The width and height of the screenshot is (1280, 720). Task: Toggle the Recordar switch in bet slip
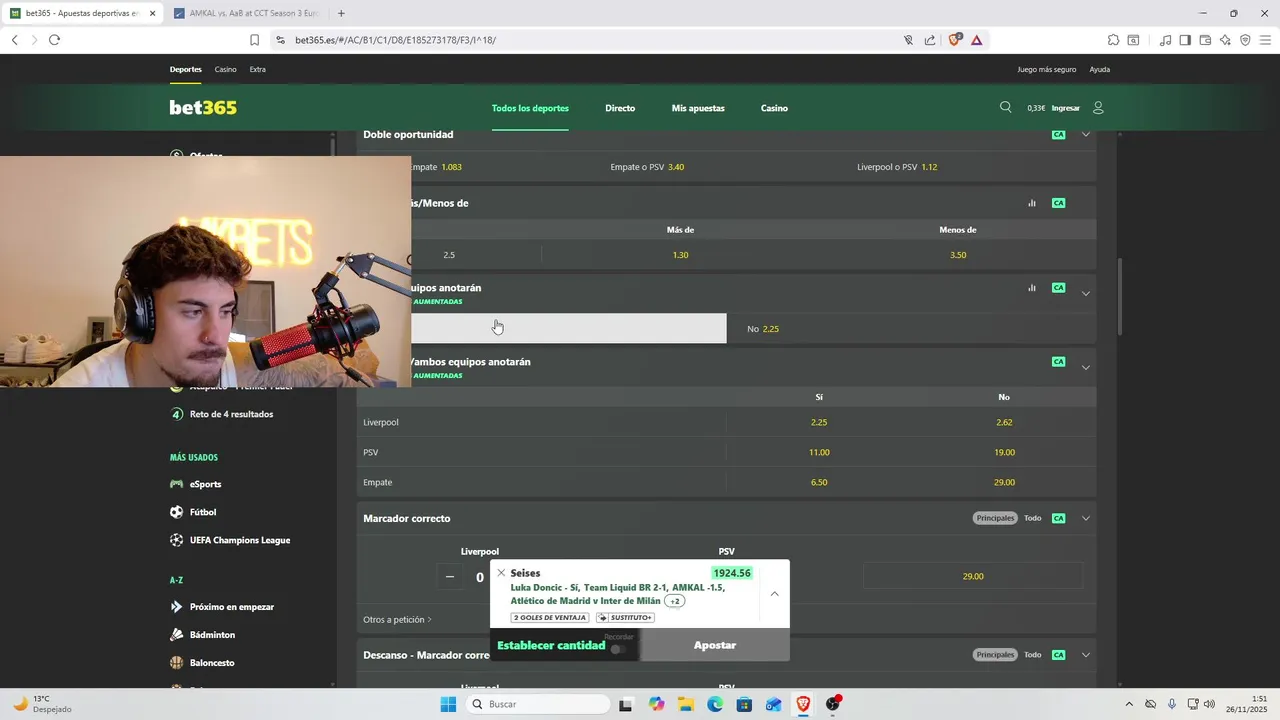coord(618,649)
